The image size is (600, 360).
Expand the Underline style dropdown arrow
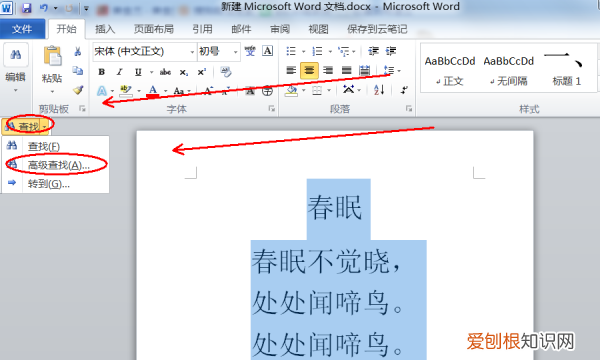pyautogui.click(x=152, y=72)
